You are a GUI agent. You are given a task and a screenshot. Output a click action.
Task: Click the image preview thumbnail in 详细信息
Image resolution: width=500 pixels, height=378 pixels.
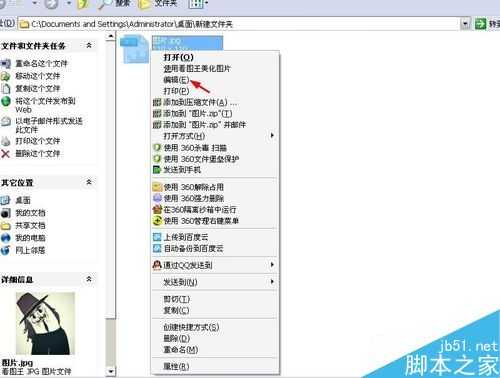click(46, 323)
